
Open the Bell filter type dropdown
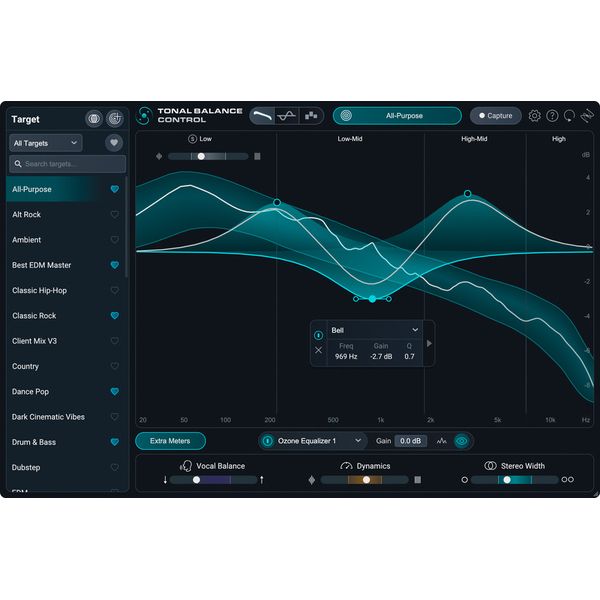[375, 330]
